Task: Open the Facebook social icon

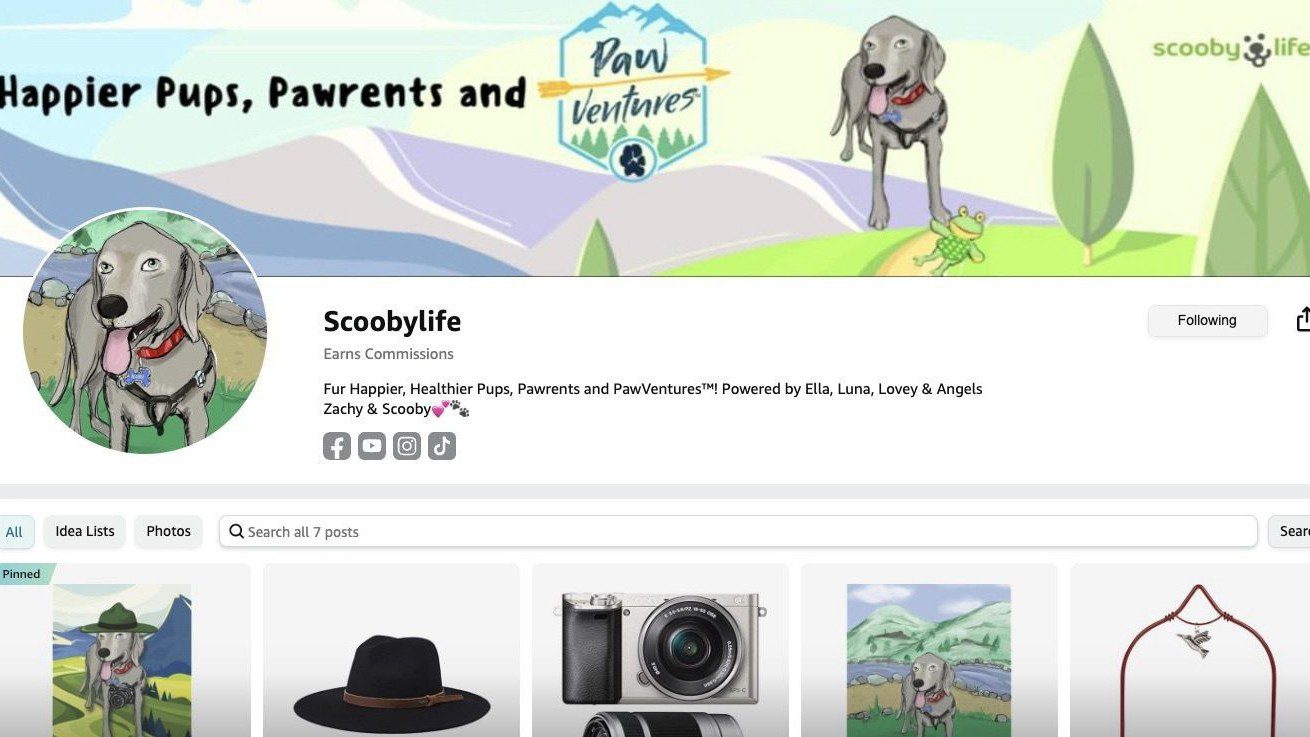Action: click(337, 446)
